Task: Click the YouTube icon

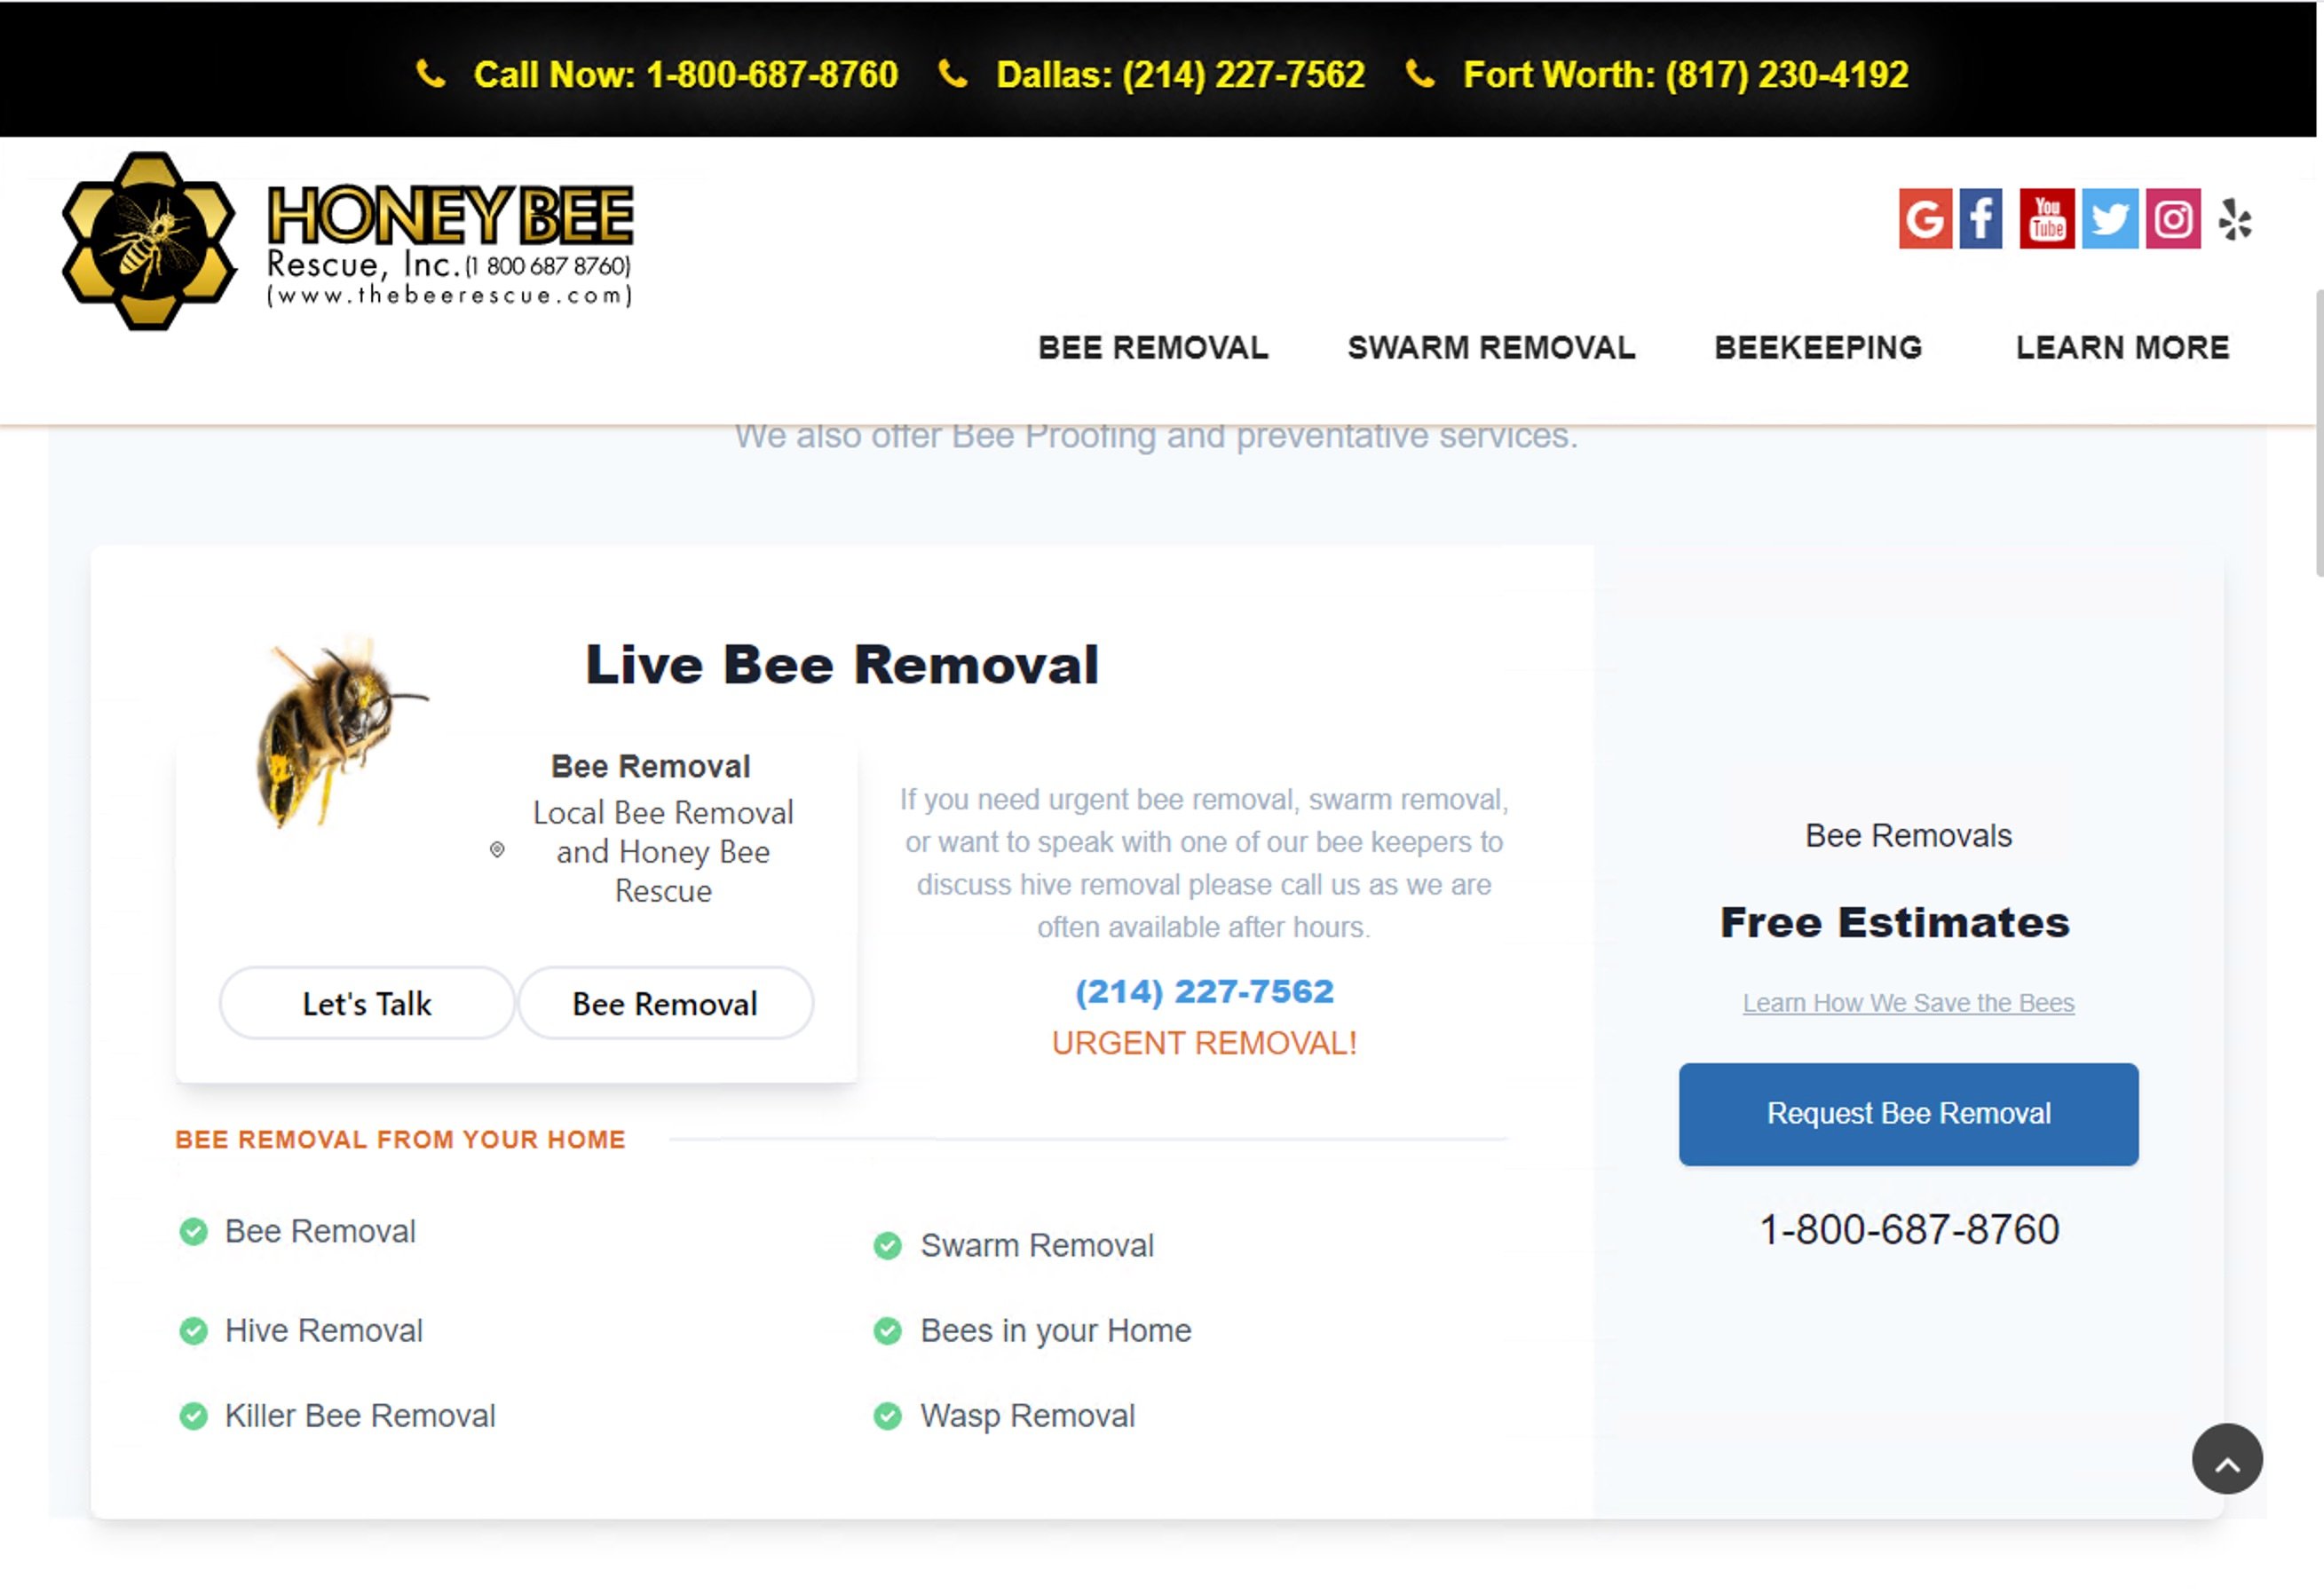Action: coord(2045,219)
